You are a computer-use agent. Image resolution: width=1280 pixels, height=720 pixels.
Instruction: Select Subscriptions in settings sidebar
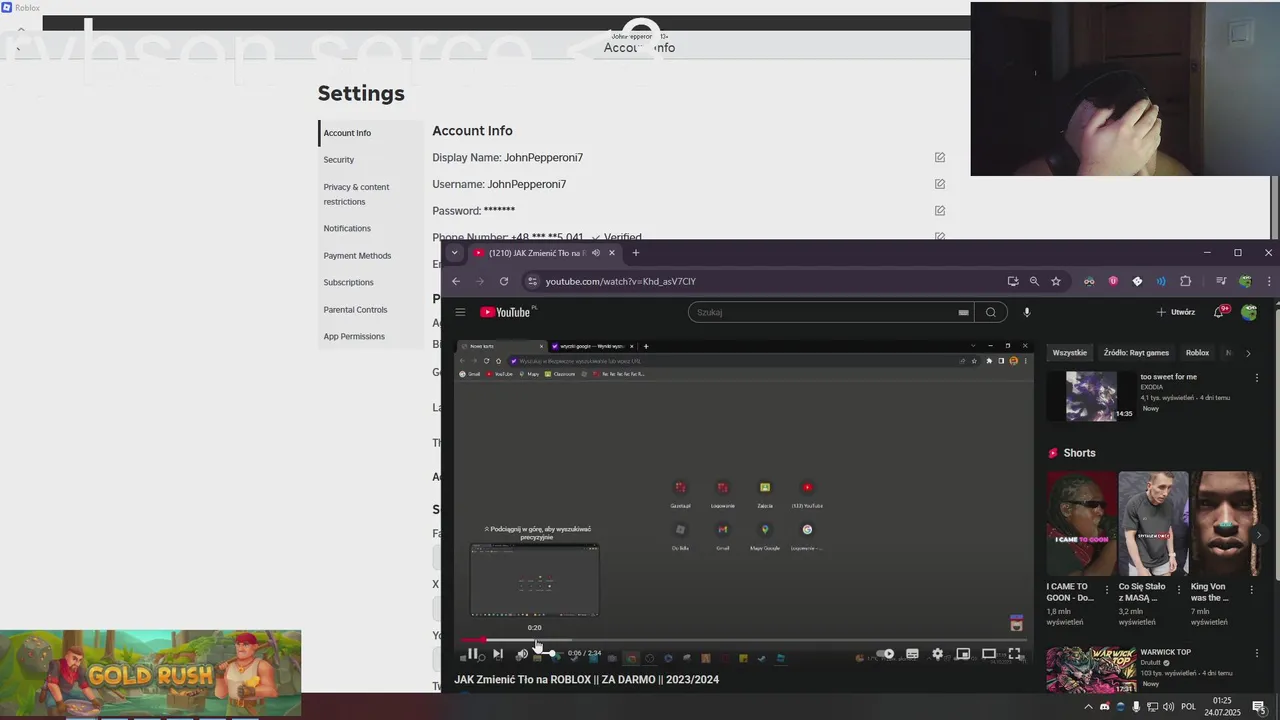(348, 283)
